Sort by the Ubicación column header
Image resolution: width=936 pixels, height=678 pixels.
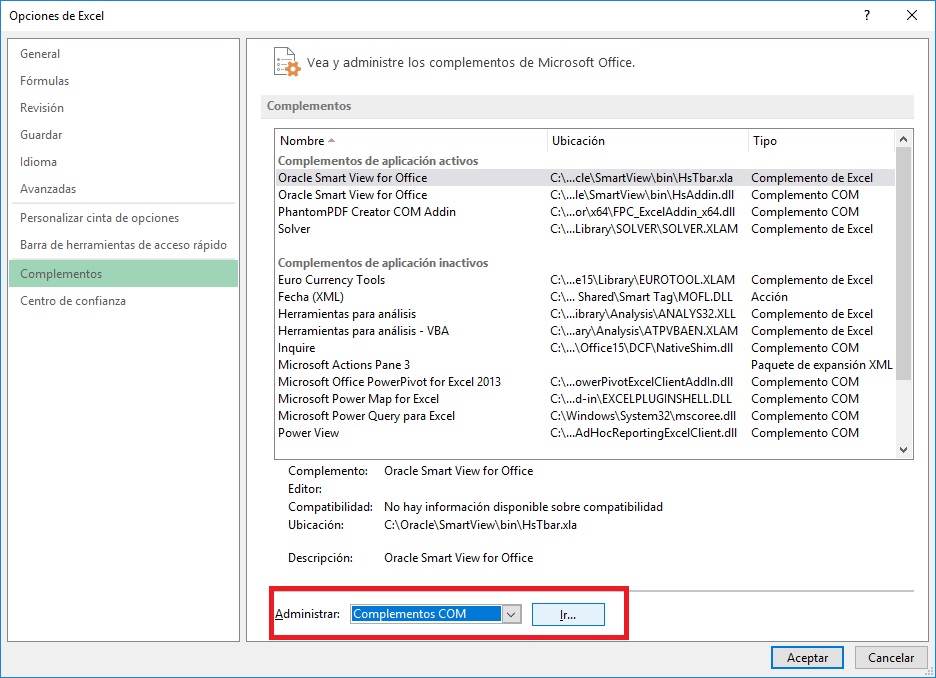(646, 141)
